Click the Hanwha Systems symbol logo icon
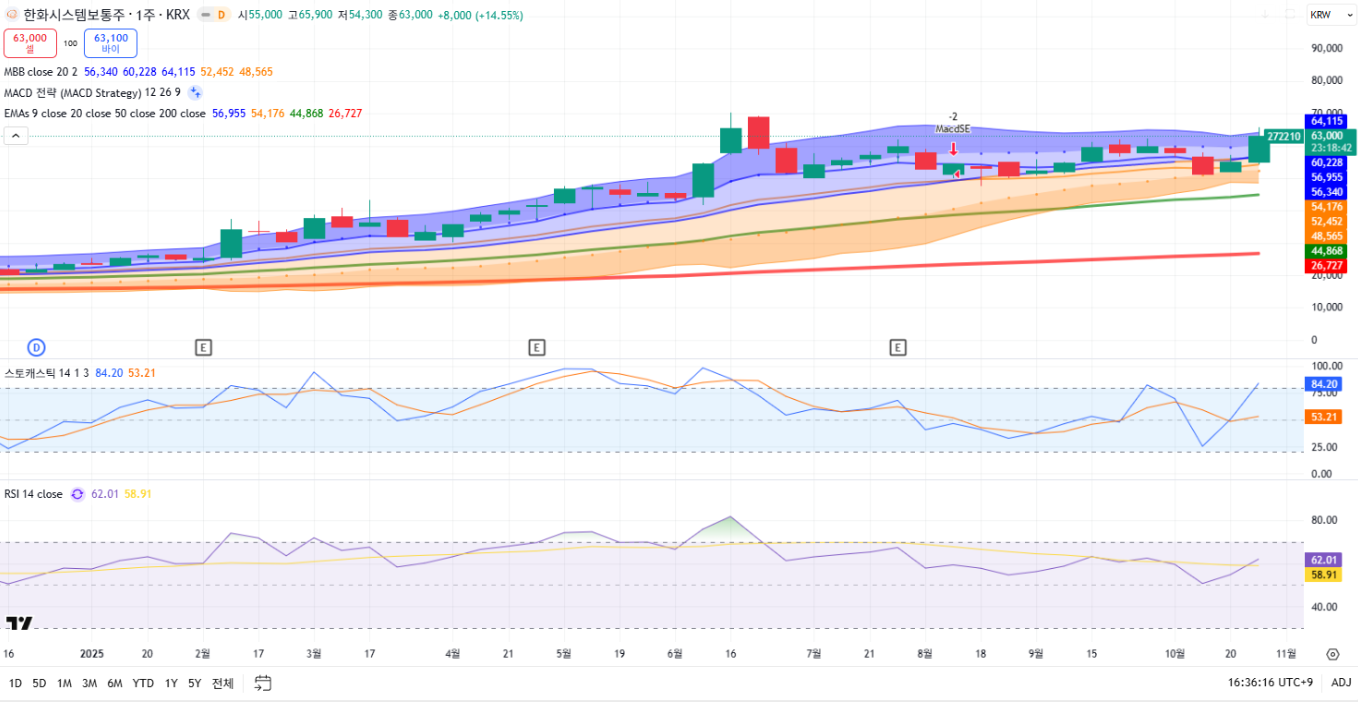This screenshot has width=1358, height=702. click(x=12, y=15)
